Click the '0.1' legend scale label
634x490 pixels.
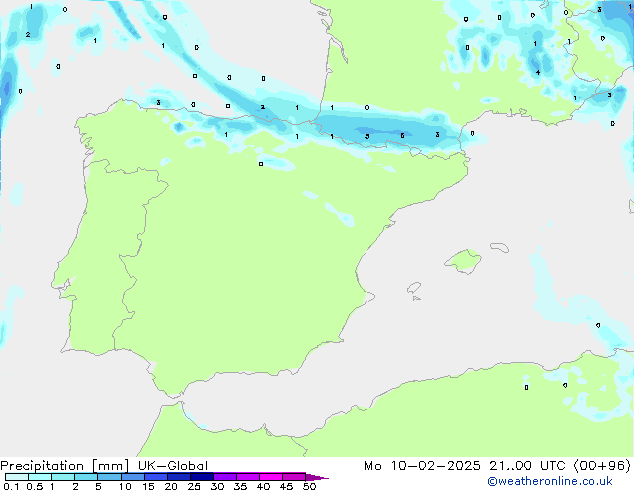point(11,486)
